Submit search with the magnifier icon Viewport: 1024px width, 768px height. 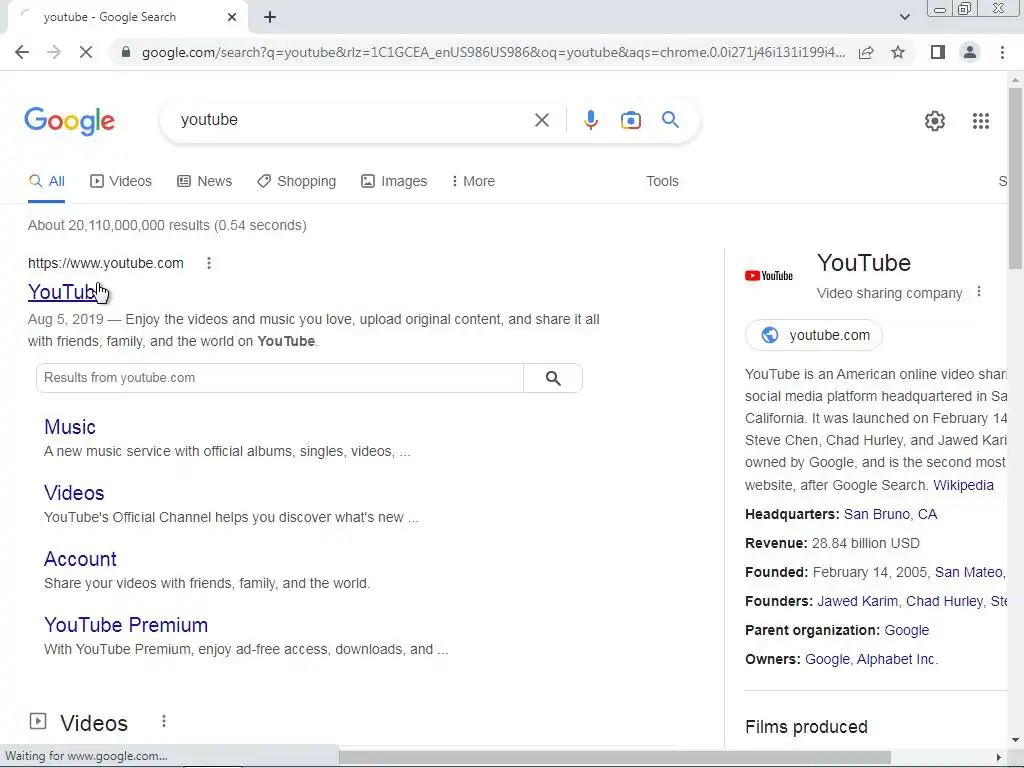(x=670, y=120)
